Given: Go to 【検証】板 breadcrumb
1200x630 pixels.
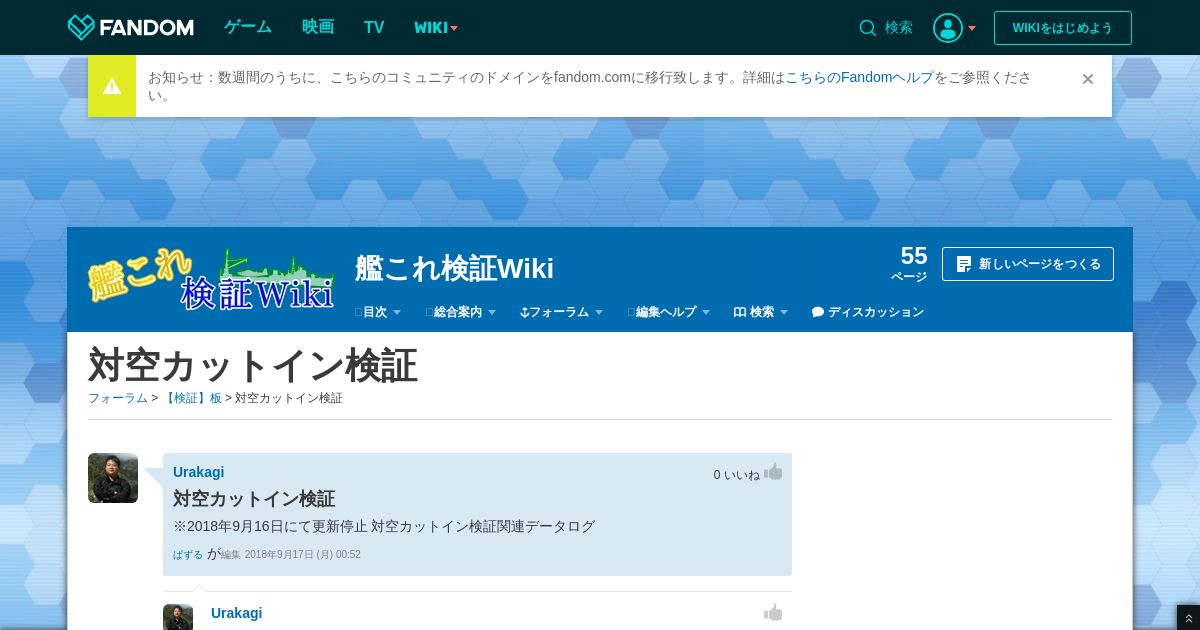Looking at the screenshot, I should point(192,398).
